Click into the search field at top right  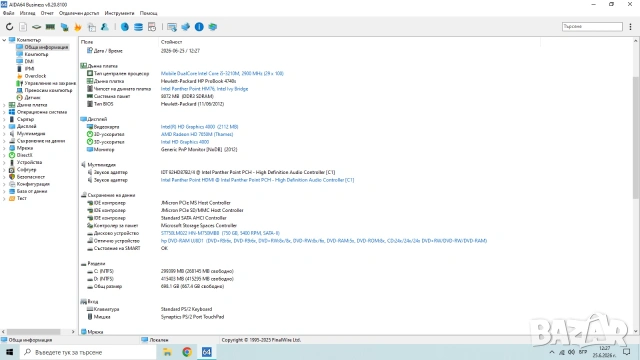(x=592, y=27)
